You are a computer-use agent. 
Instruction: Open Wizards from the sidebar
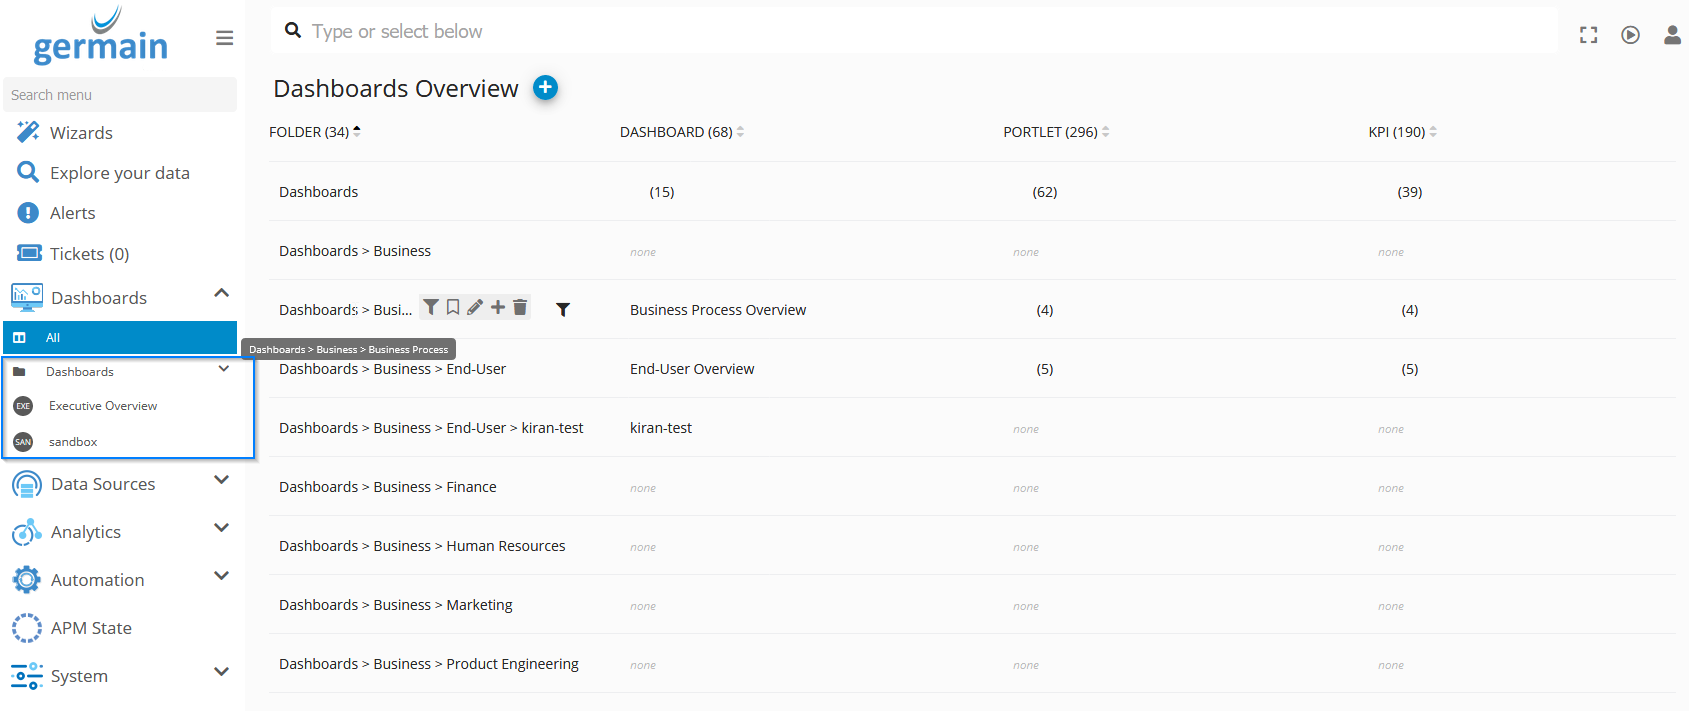click(x=81, y=133)
